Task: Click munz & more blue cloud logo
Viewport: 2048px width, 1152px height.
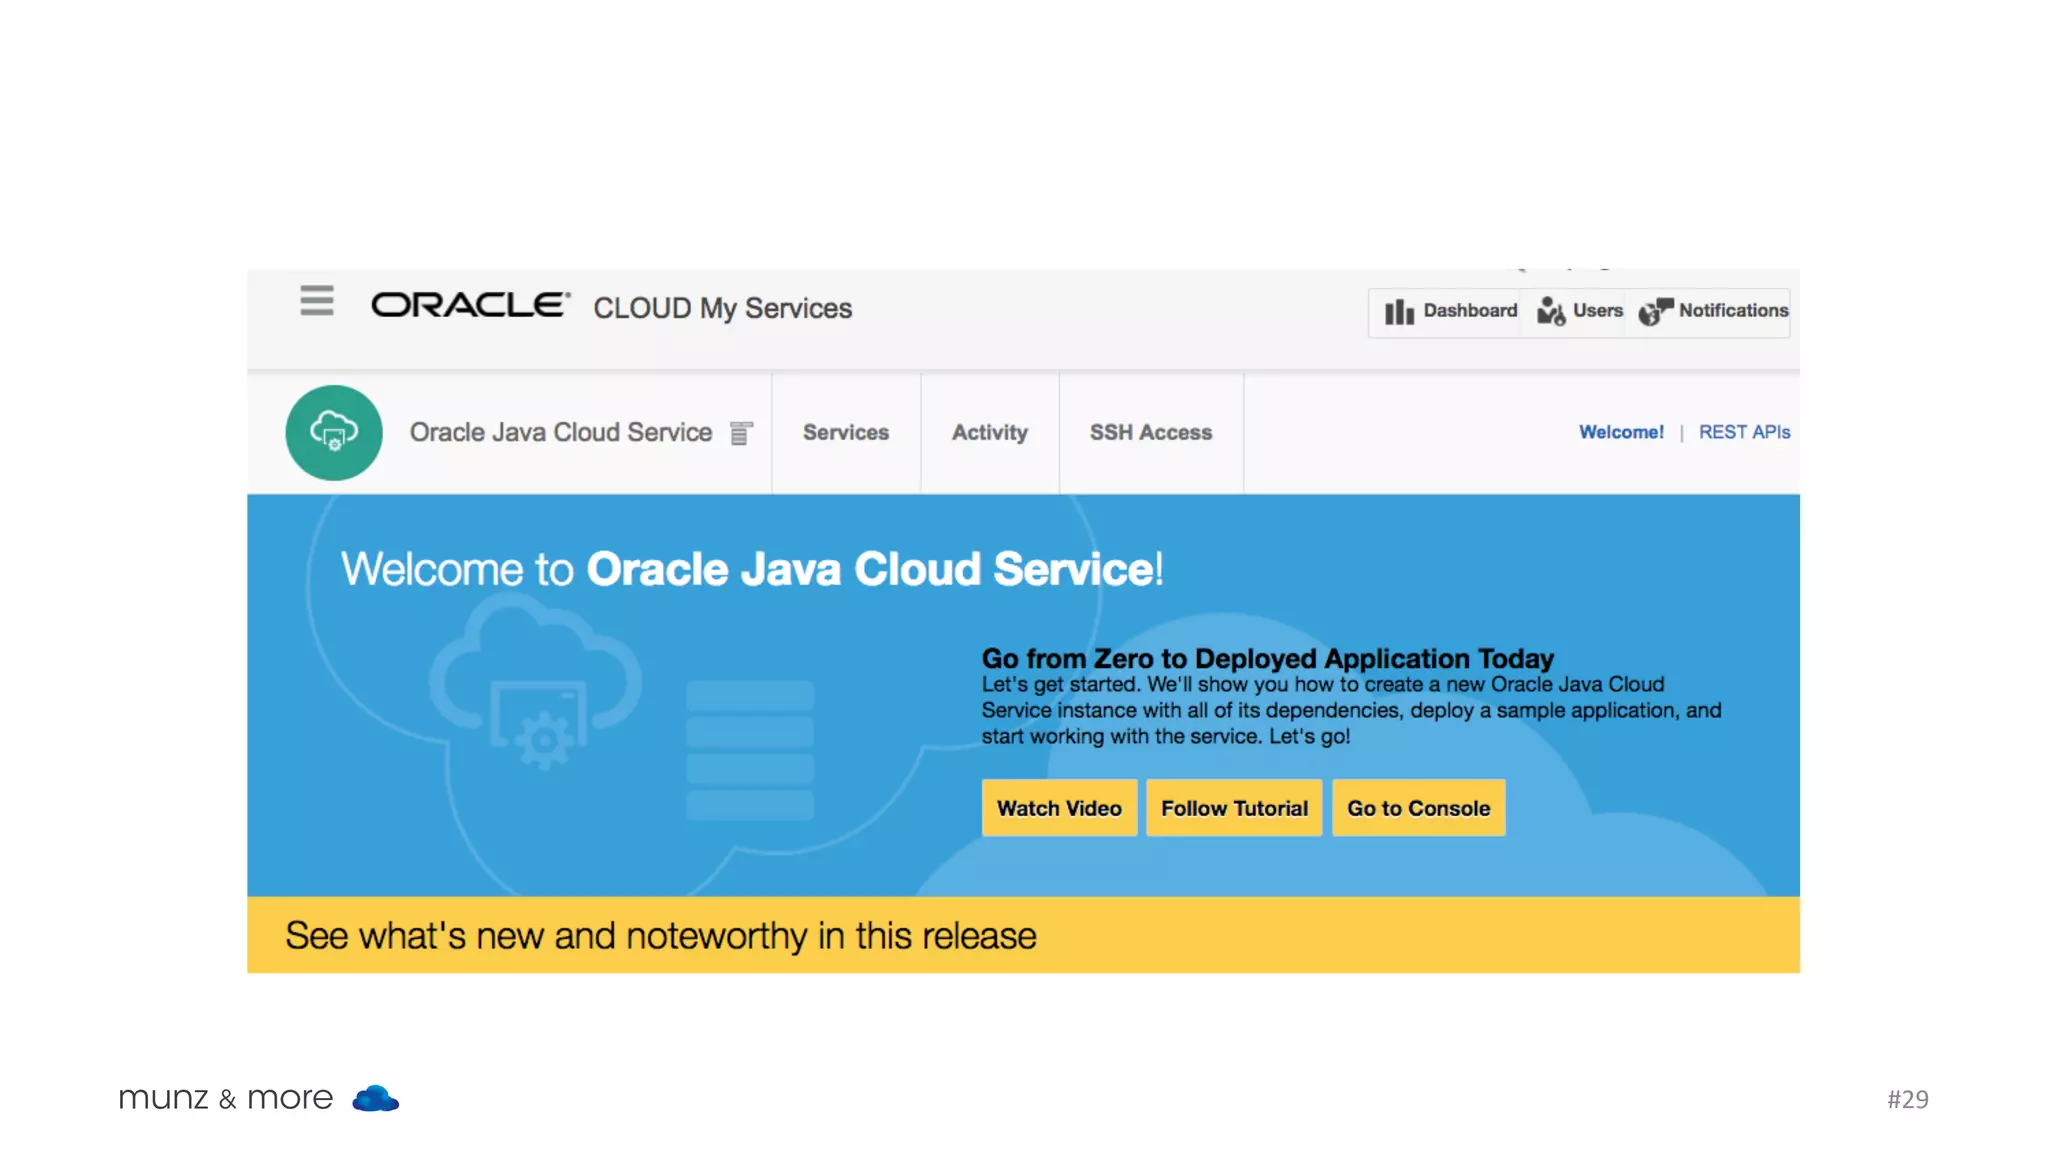Action: point(375,1099)
